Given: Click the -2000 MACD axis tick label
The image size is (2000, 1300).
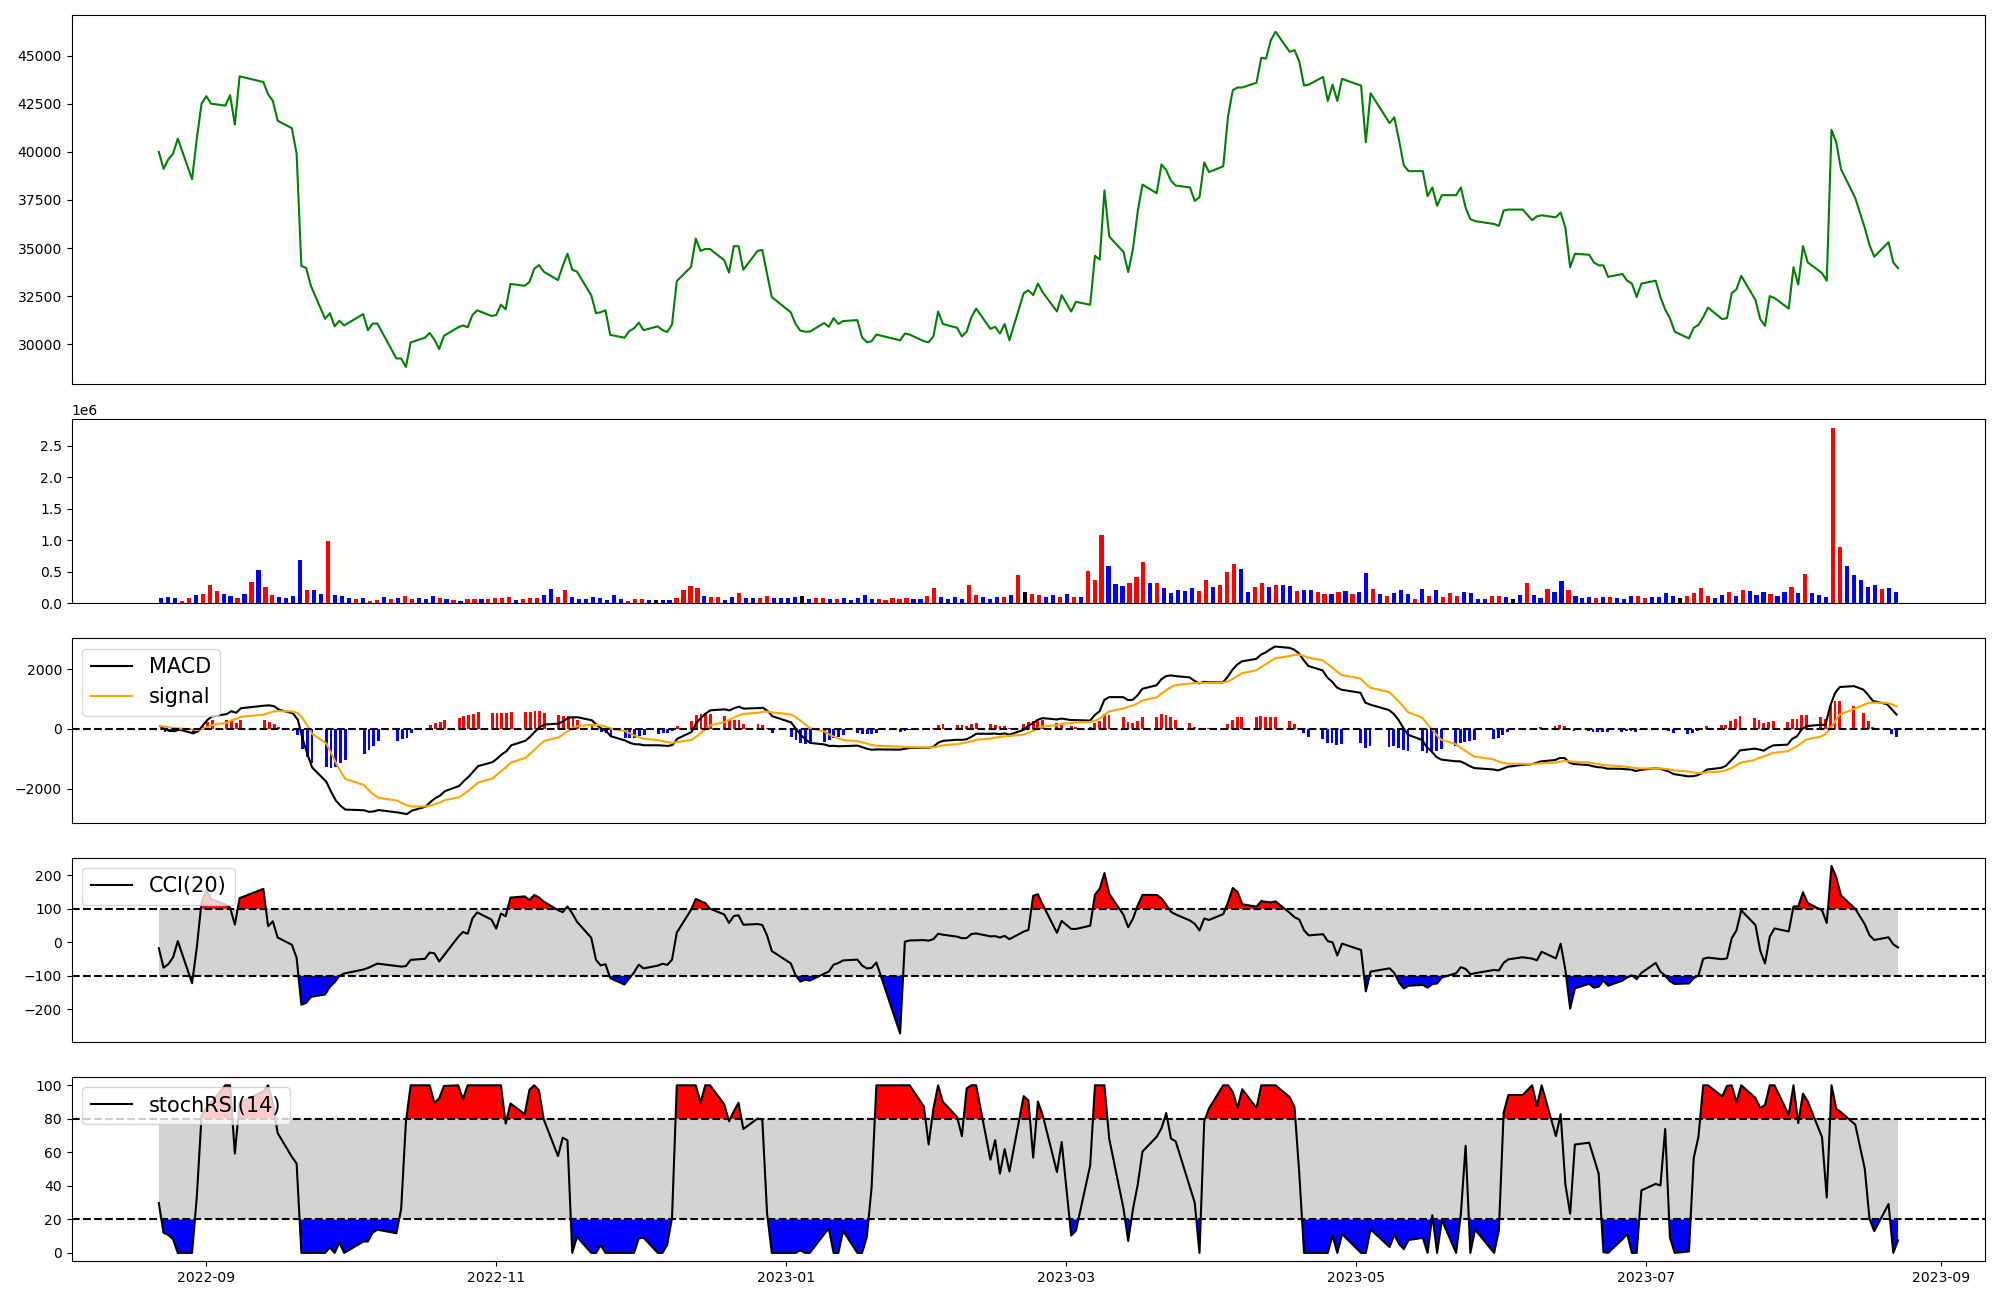Looking at the screenshot, I should (37, 789).
